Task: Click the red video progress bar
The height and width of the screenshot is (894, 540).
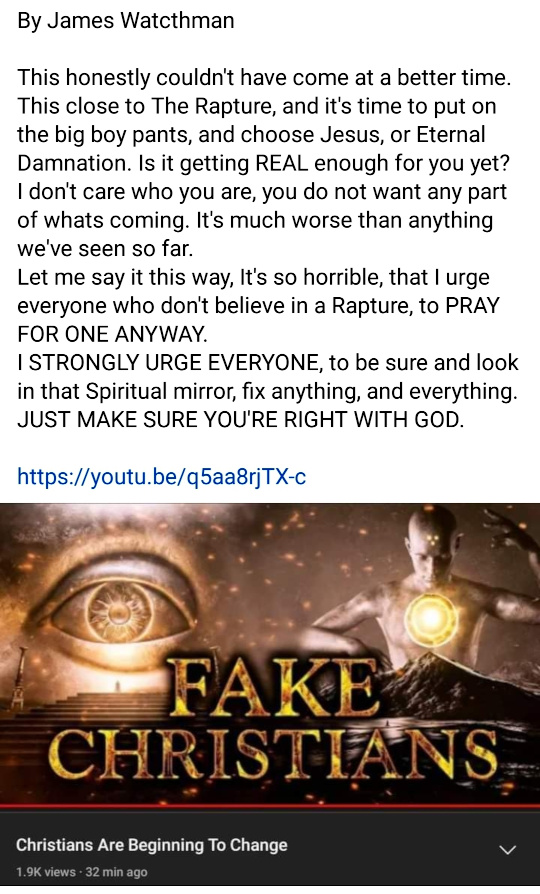Action: (270, 807)
